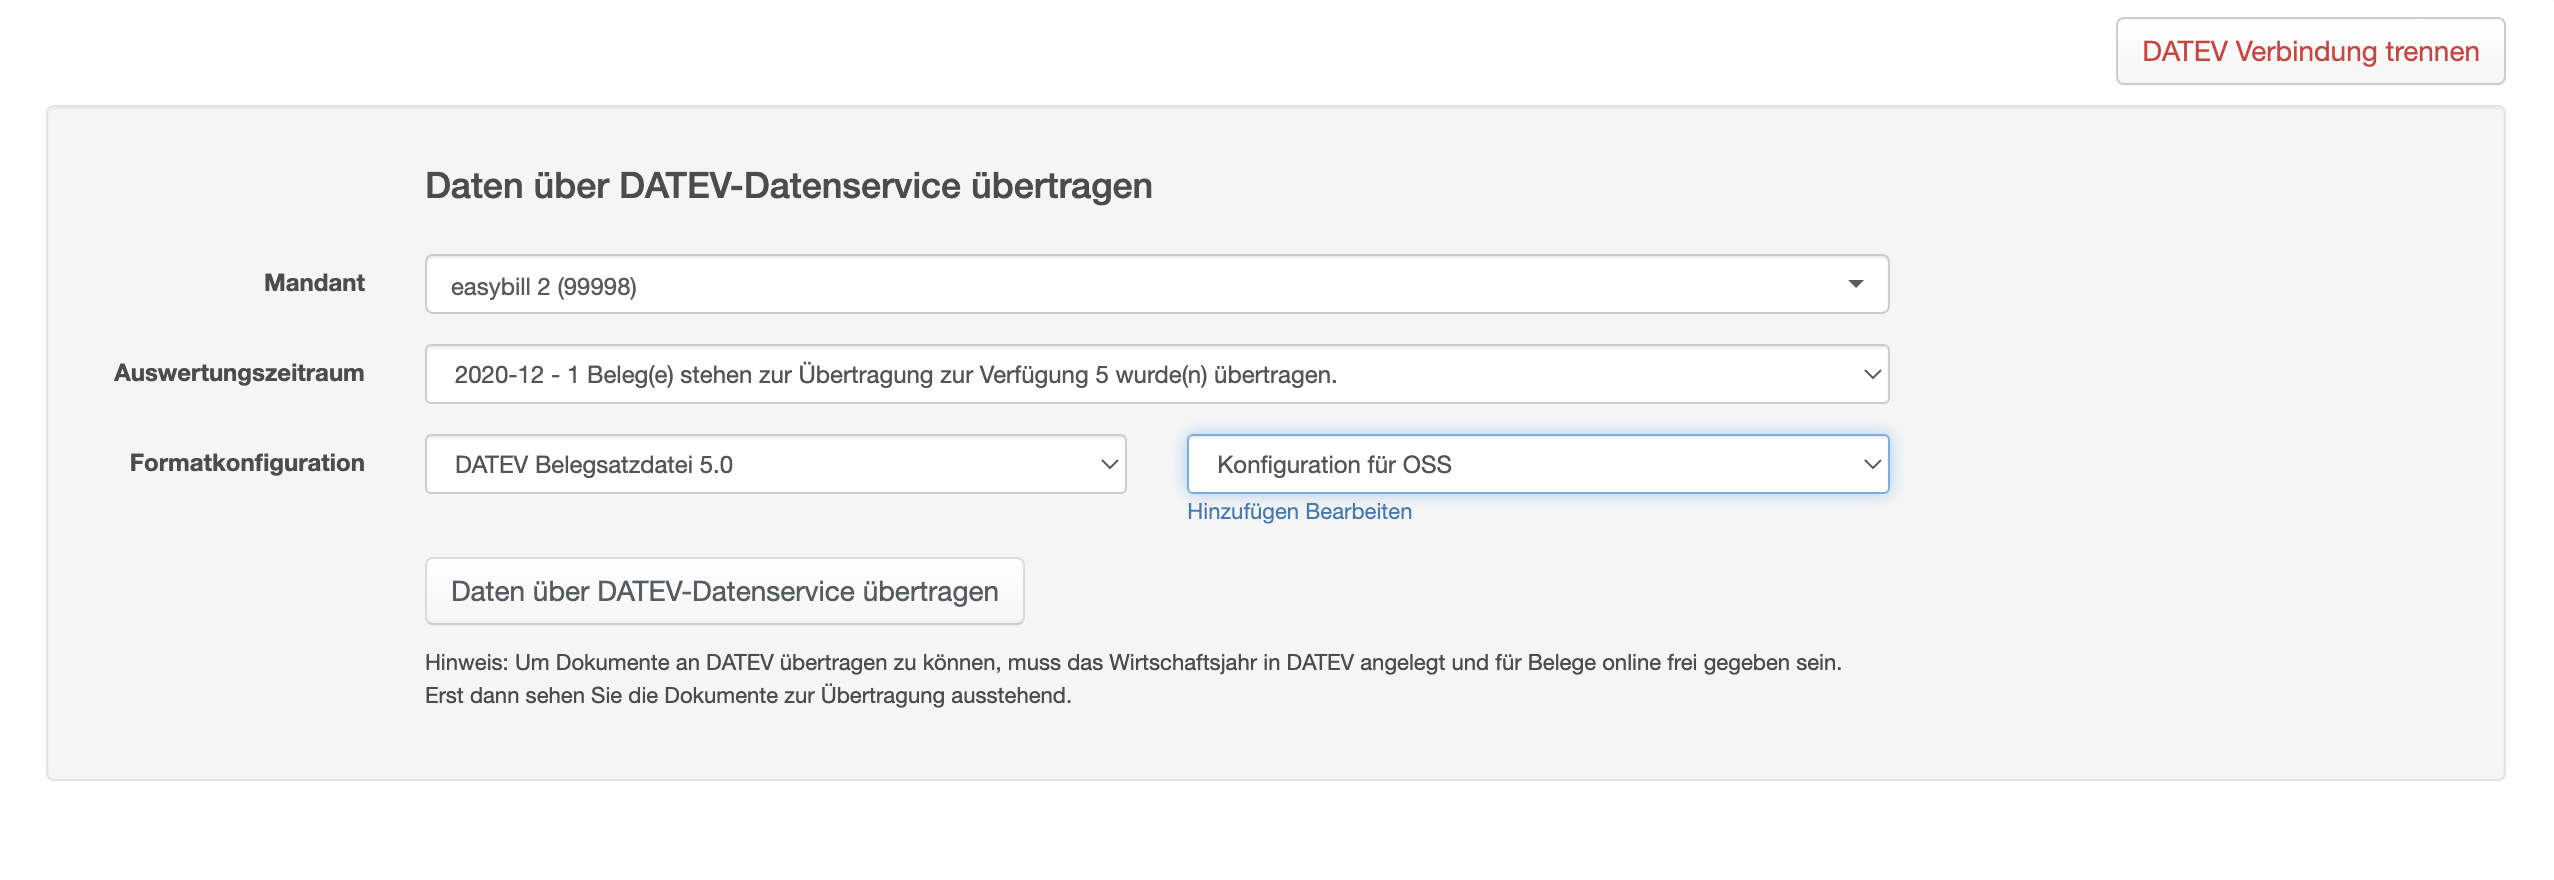Click the Bearbeiten link

(1358, 512)
